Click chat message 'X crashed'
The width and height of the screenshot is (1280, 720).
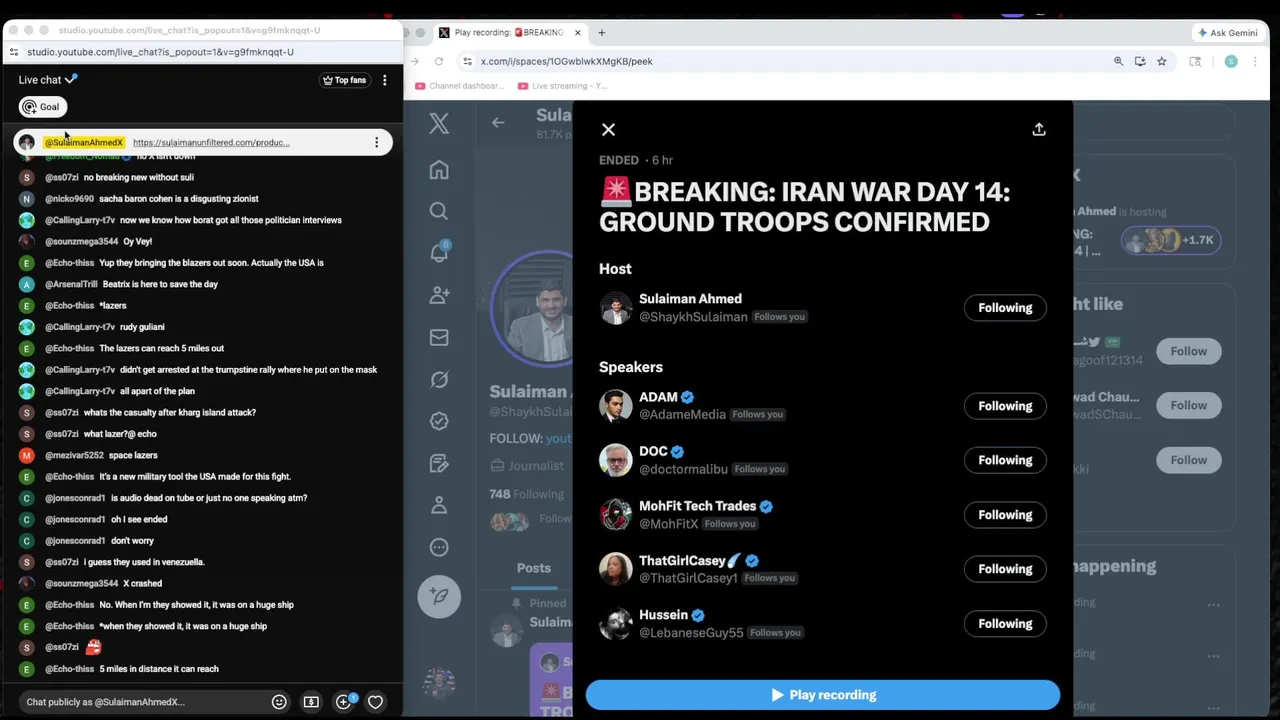tap(142, 583)
